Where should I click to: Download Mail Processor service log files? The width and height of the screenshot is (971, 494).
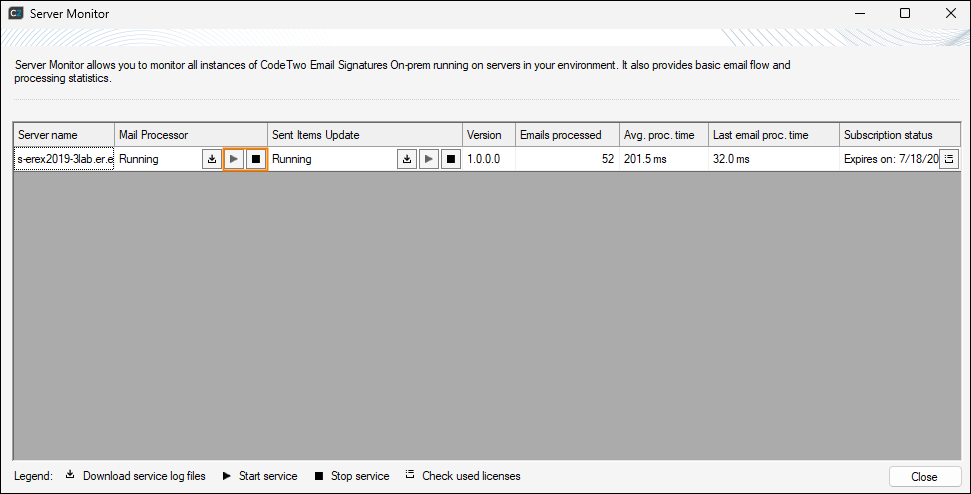tap(212, 159)
